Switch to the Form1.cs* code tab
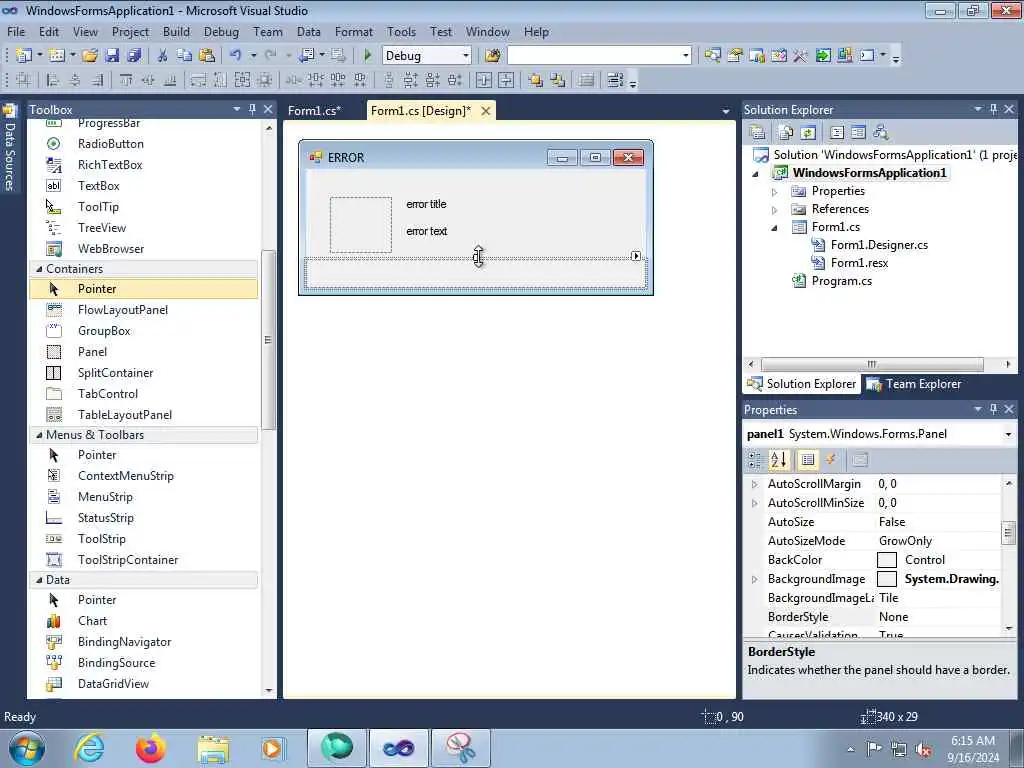1024x768 pixels. pos(314,111)
